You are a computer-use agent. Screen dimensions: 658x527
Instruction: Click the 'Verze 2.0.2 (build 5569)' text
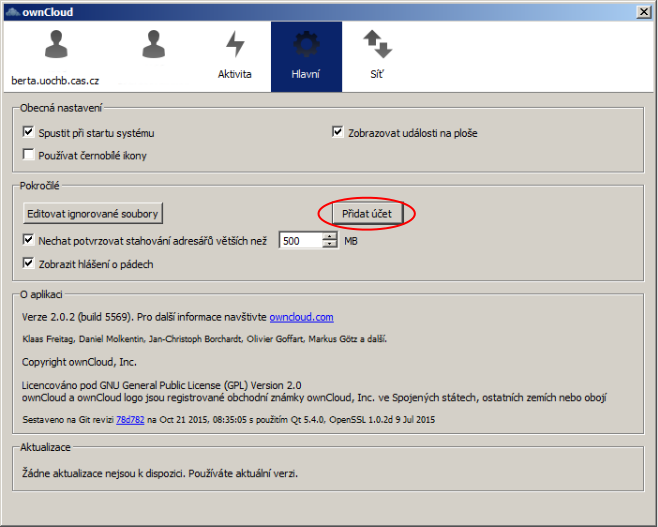point(78,317)
